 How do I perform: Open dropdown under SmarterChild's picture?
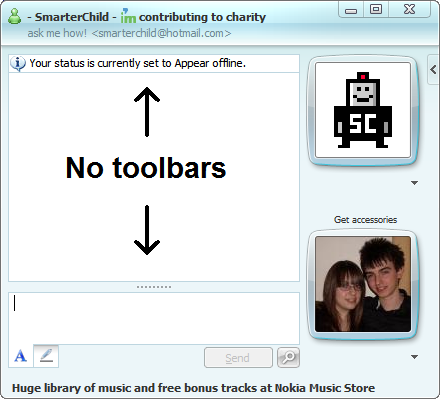point(414,183)
